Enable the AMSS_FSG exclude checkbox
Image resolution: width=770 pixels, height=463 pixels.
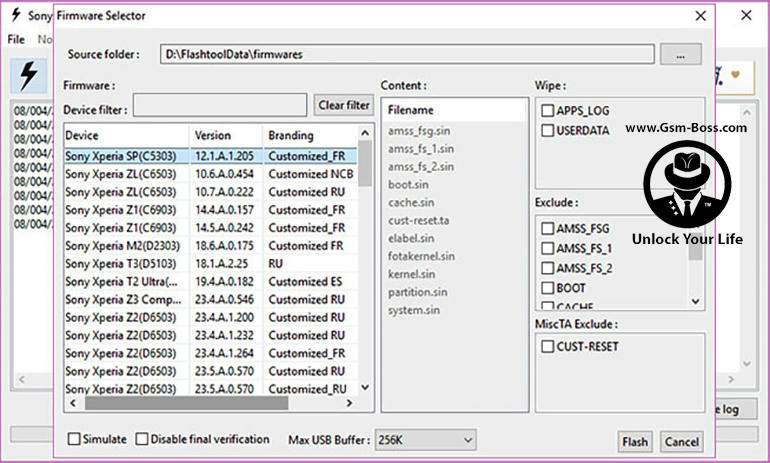[x=548, y=228]
